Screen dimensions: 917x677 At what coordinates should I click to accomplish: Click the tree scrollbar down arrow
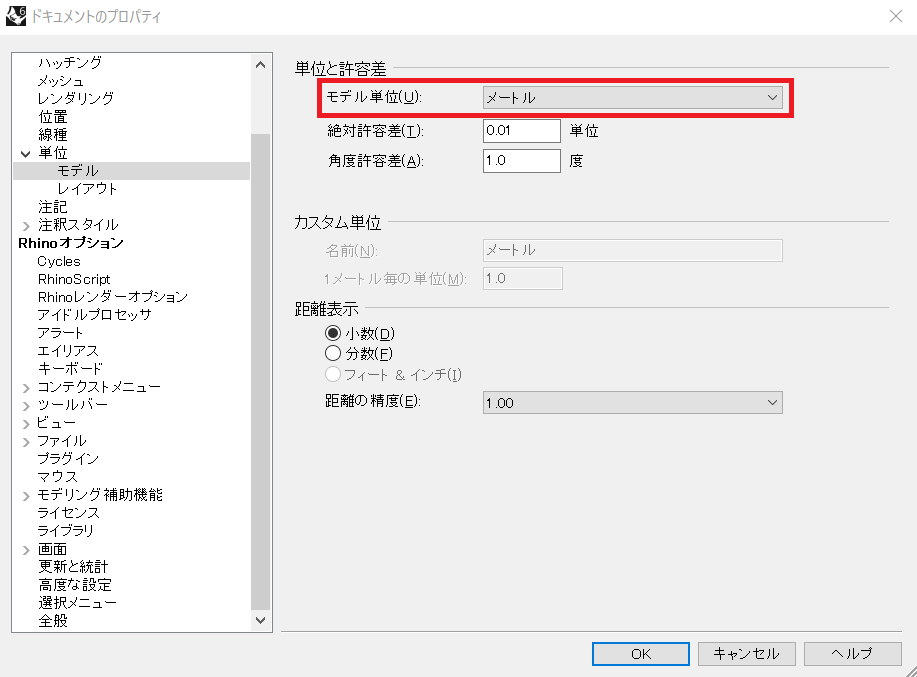tap(261, 620)
